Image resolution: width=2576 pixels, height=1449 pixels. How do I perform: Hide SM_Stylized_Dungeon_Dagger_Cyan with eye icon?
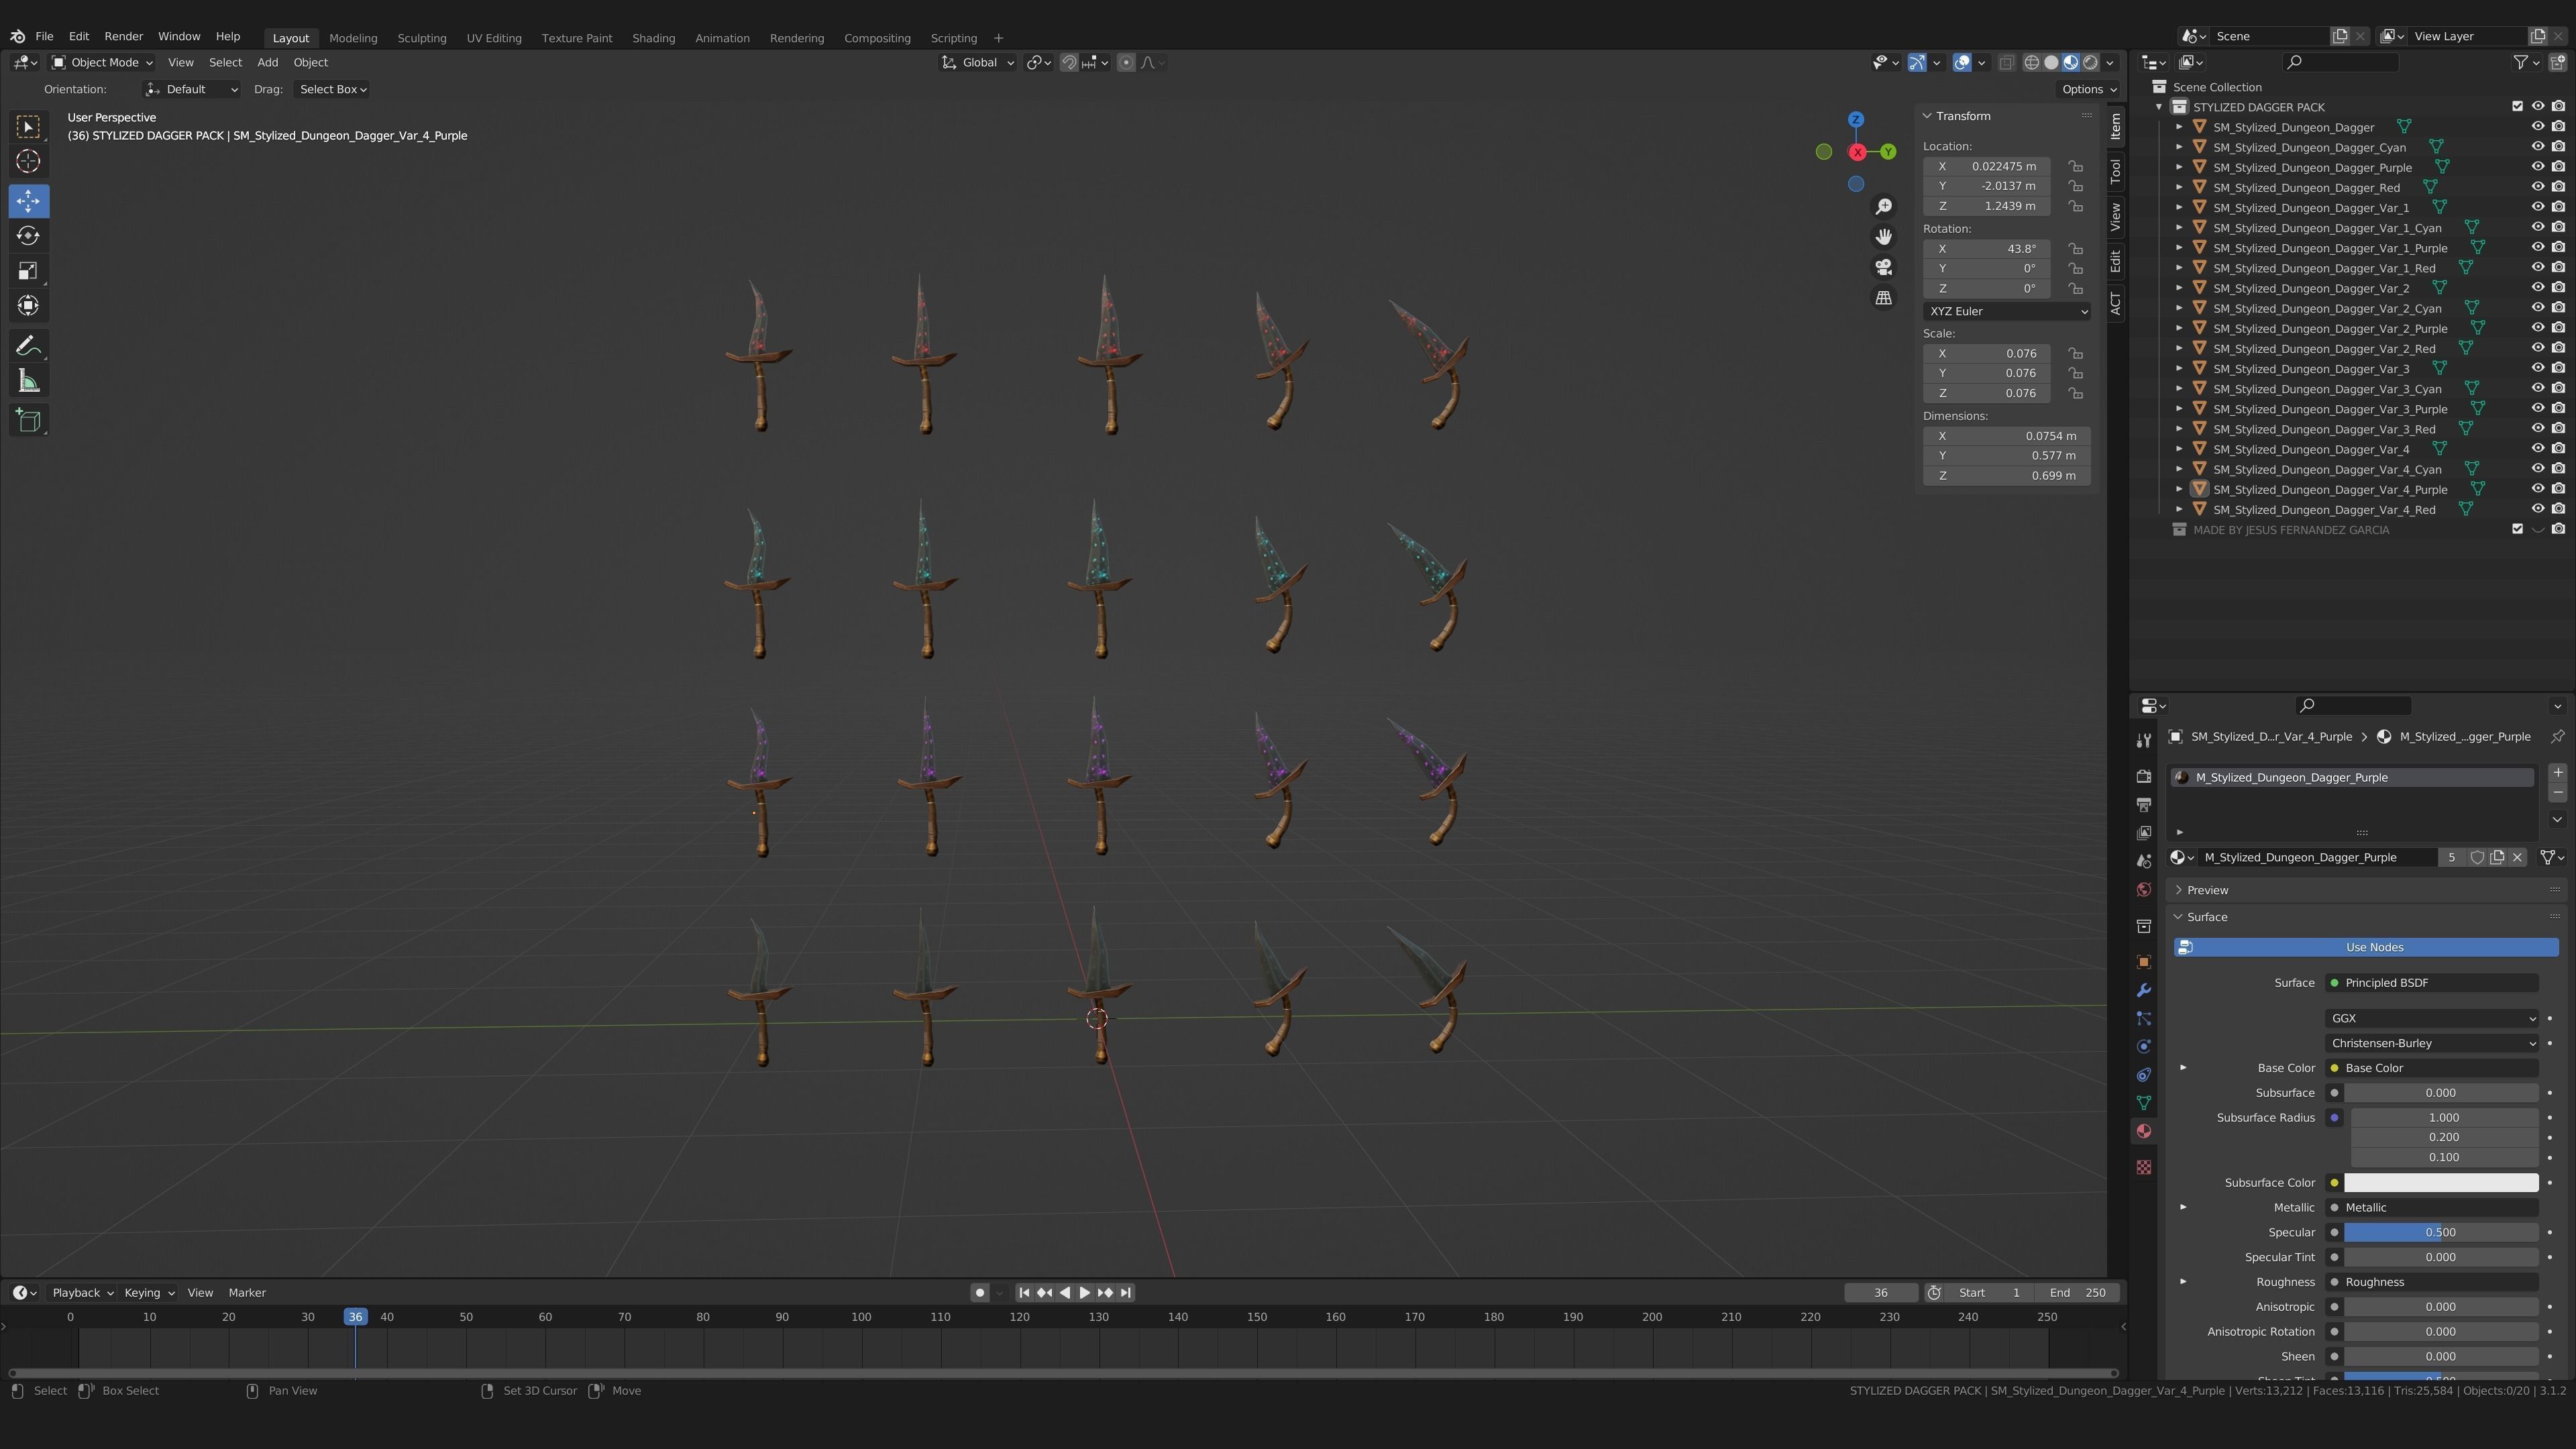(x=2537, y=147)
